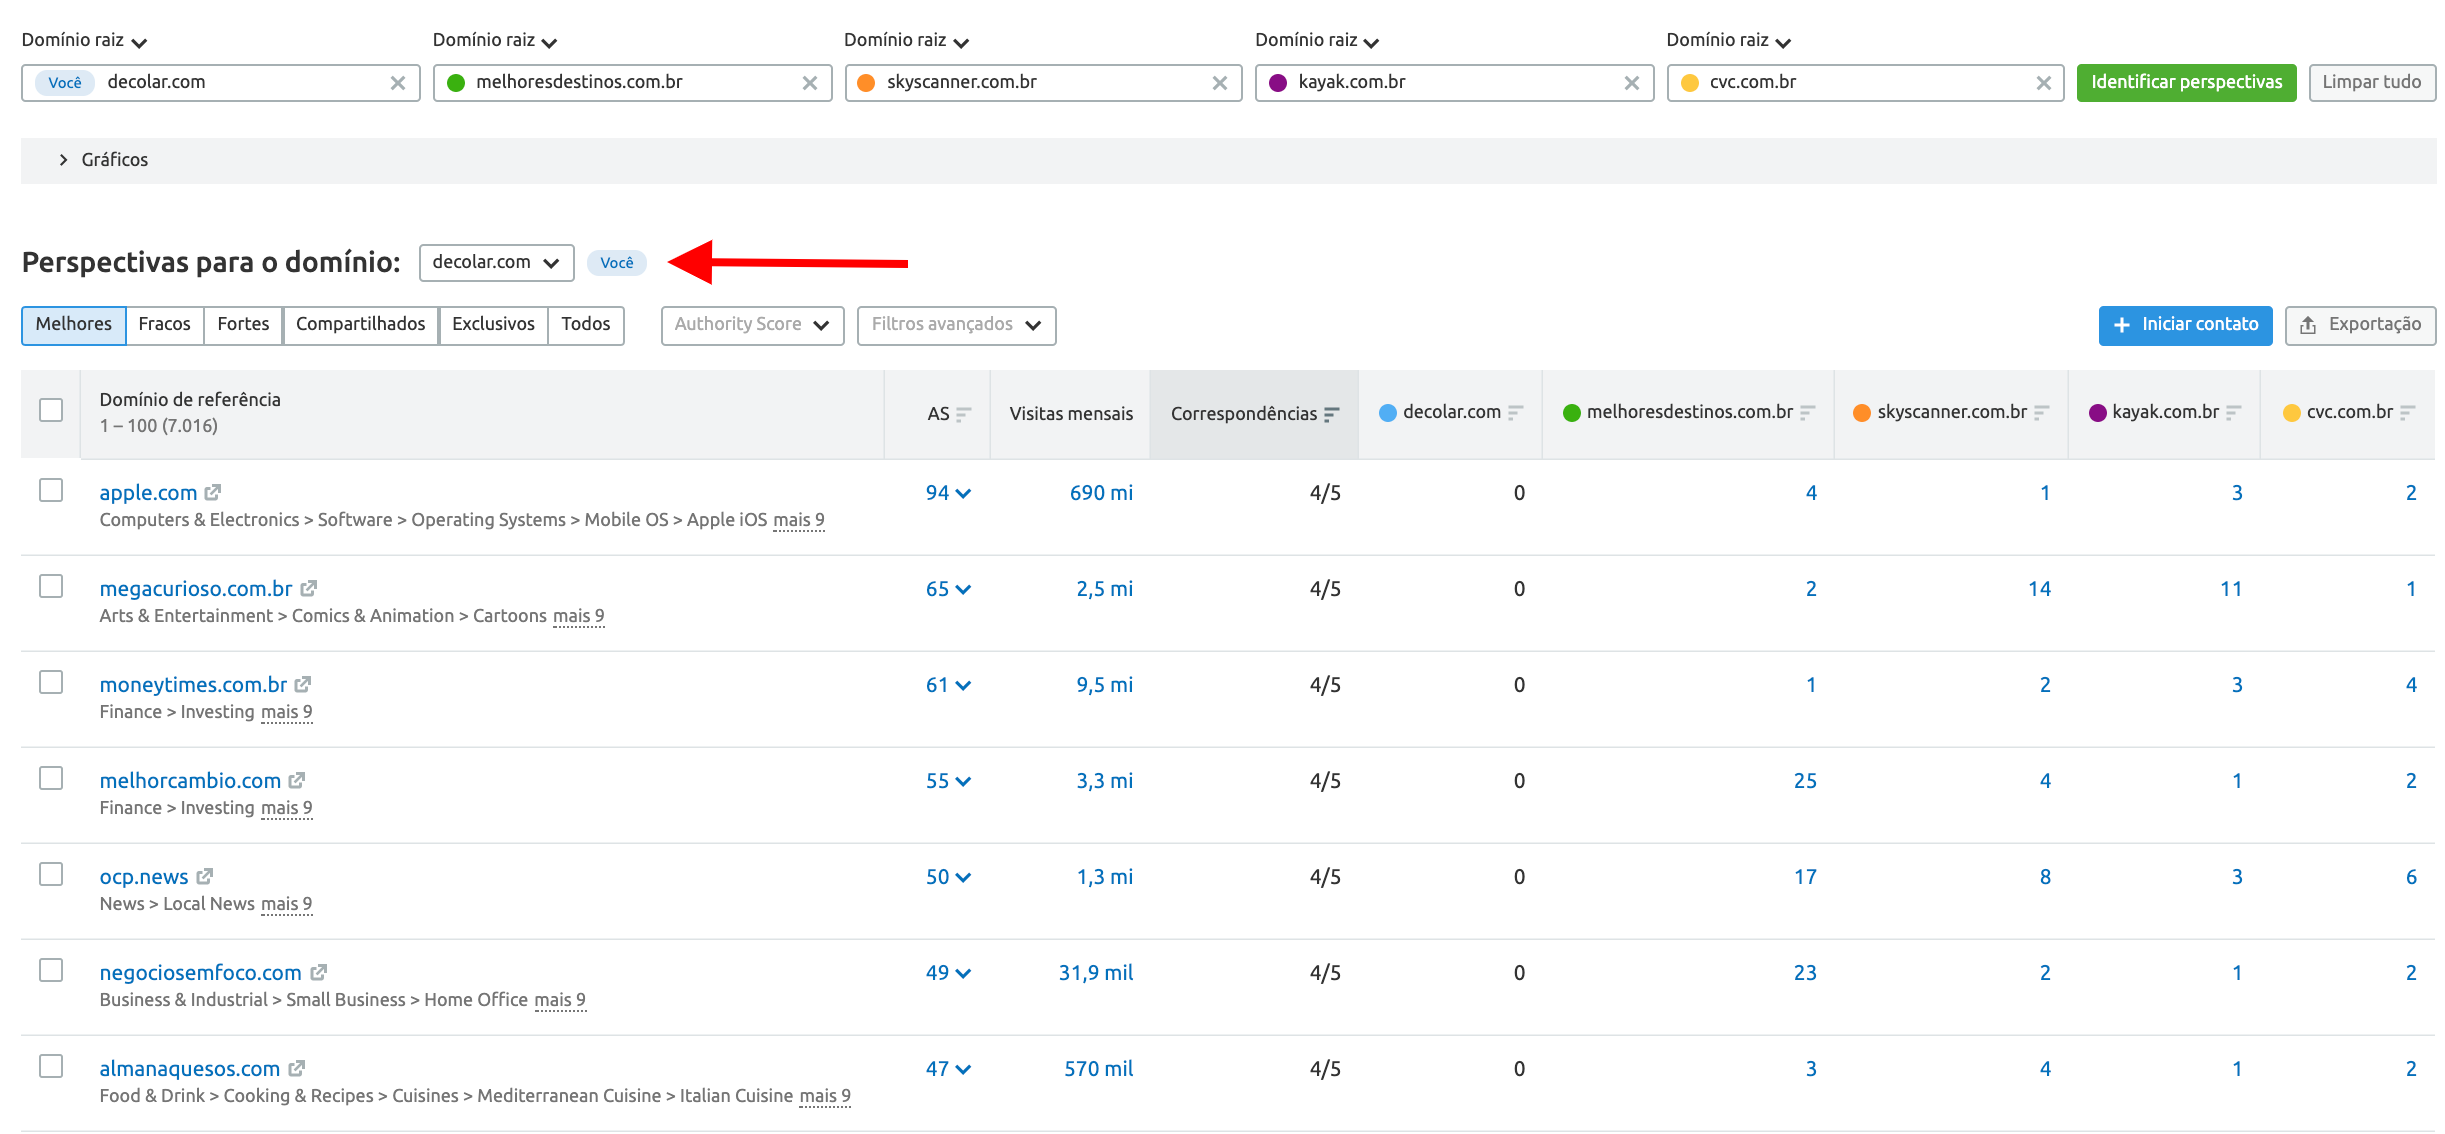The height and width of the screenshot is (1134, 2445).
Task: Clear the kayak.com.br domain field
Action: pos(1631,83)
